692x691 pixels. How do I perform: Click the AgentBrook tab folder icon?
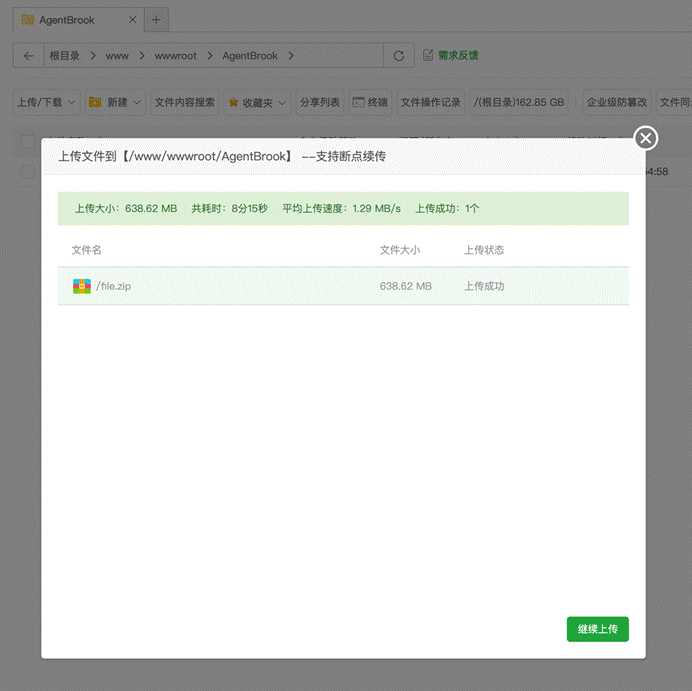(x=28, y=20)
